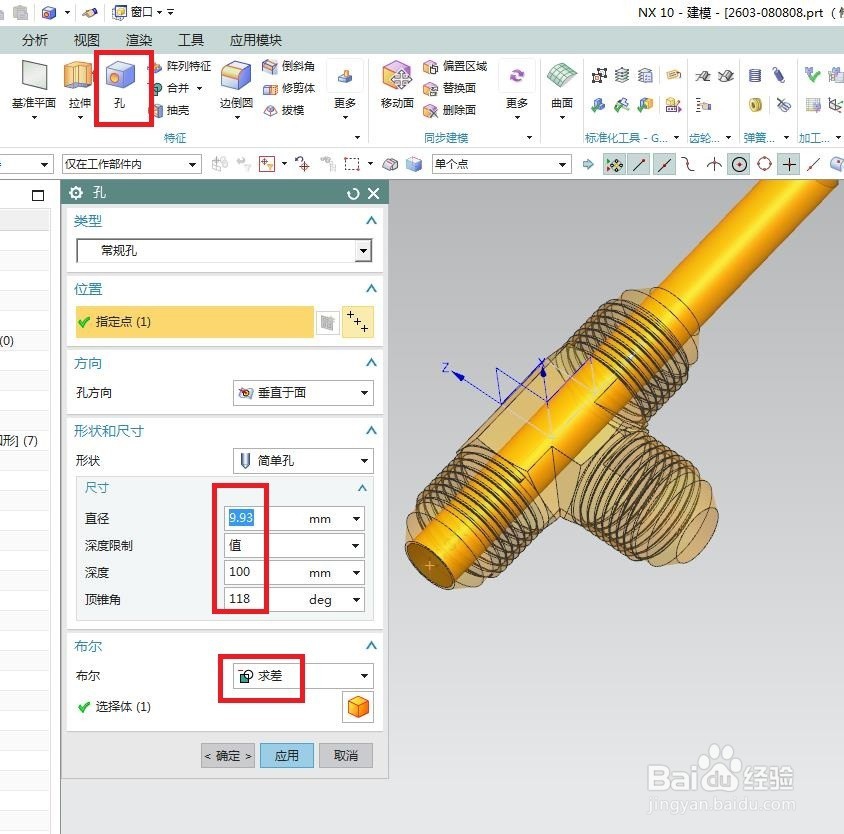Open the Datum Plane (基准平面) tool
Image resolution: width=844 pixels, height=834 pixels.
point(34,85)
